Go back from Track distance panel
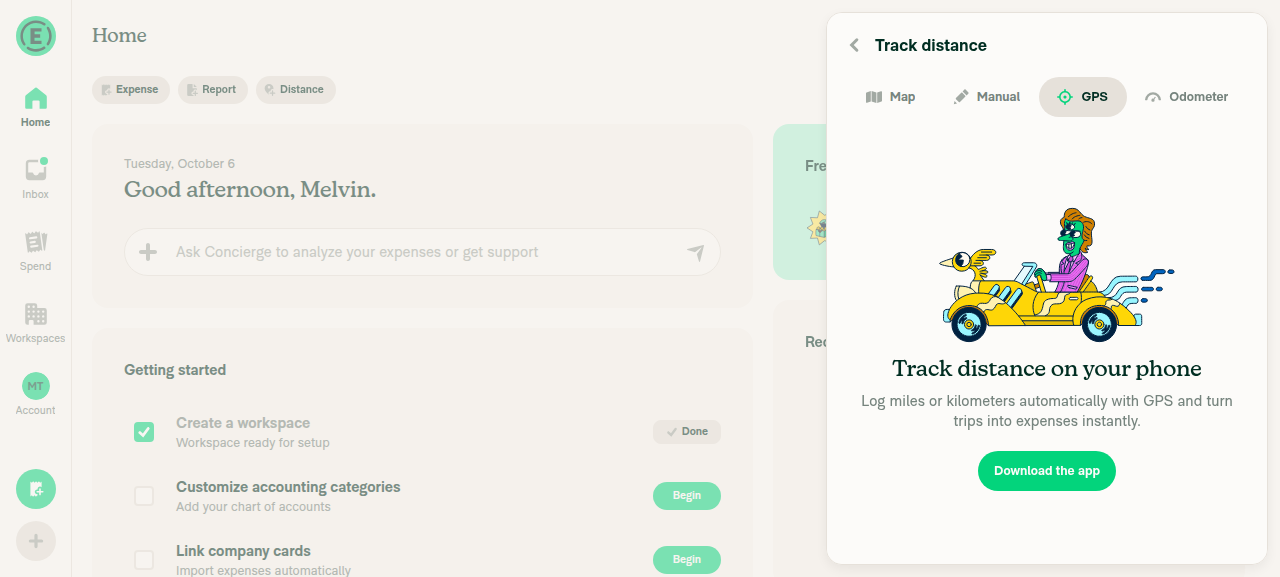The image size is (1280, 577). coord(854,45)
